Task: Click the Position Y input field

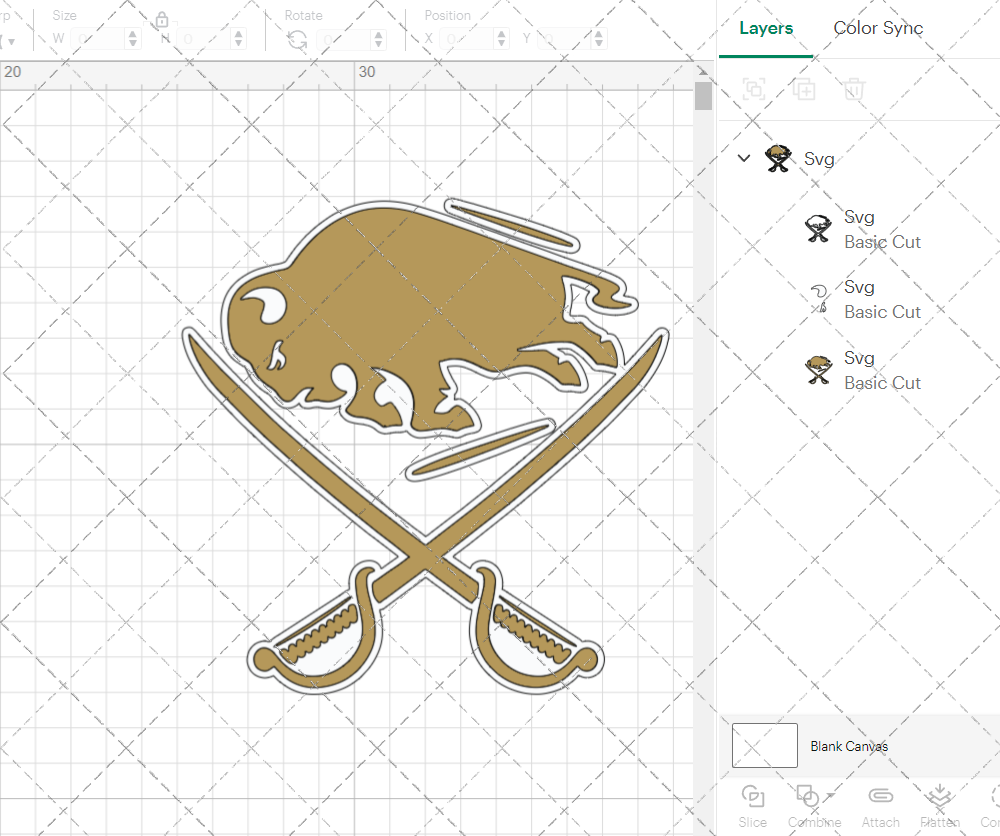Action: 565,39
